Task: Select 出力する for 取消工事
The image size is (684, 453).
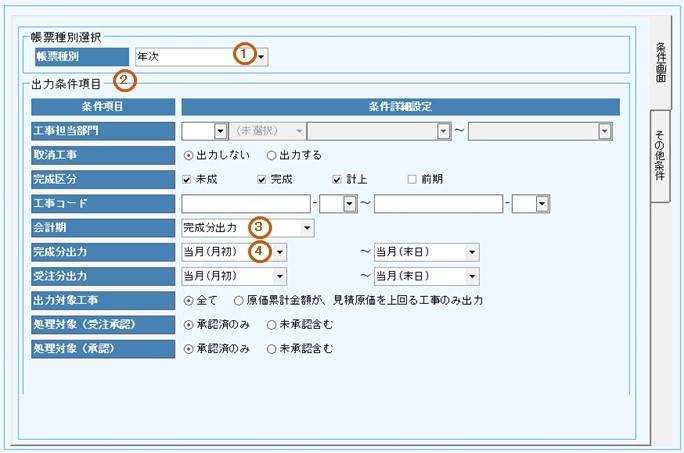Action: [x=271, y=155]
